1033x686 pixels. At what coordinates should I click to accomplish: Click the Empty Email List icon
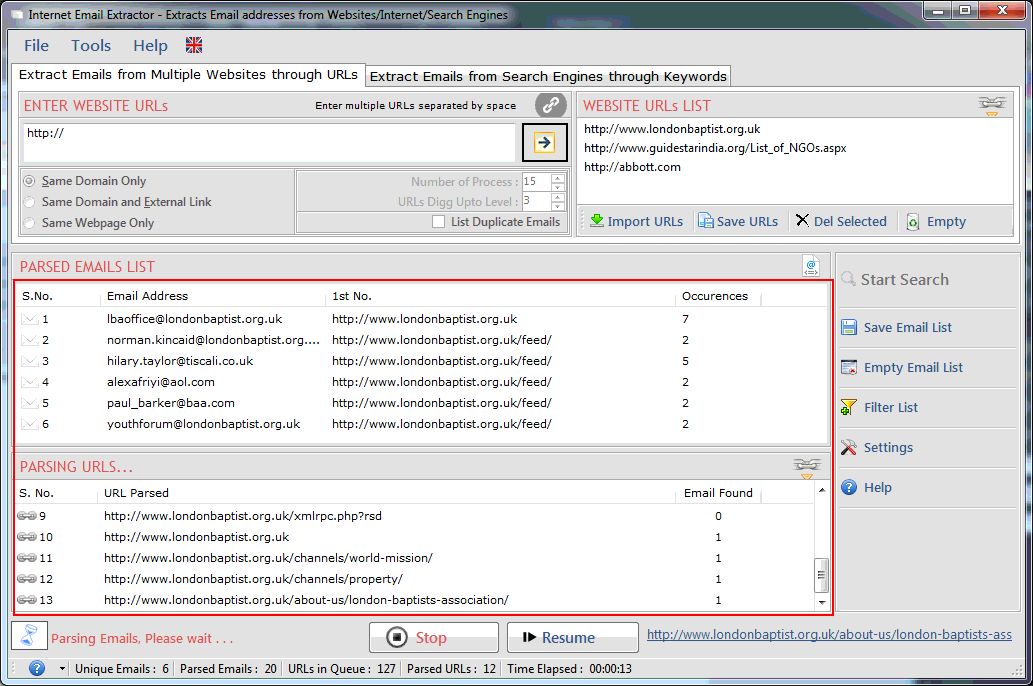click(849, 368)
